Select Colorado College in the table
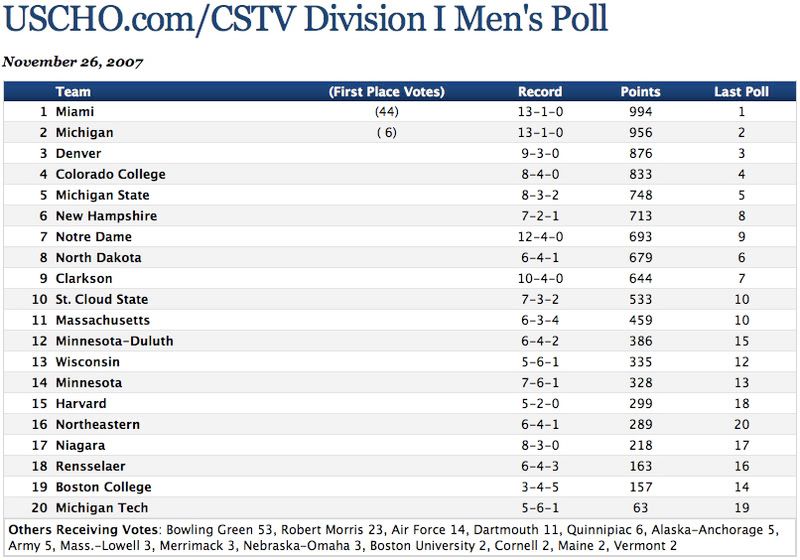This screenshot has height=560, width=800. [x=110, y=175]
